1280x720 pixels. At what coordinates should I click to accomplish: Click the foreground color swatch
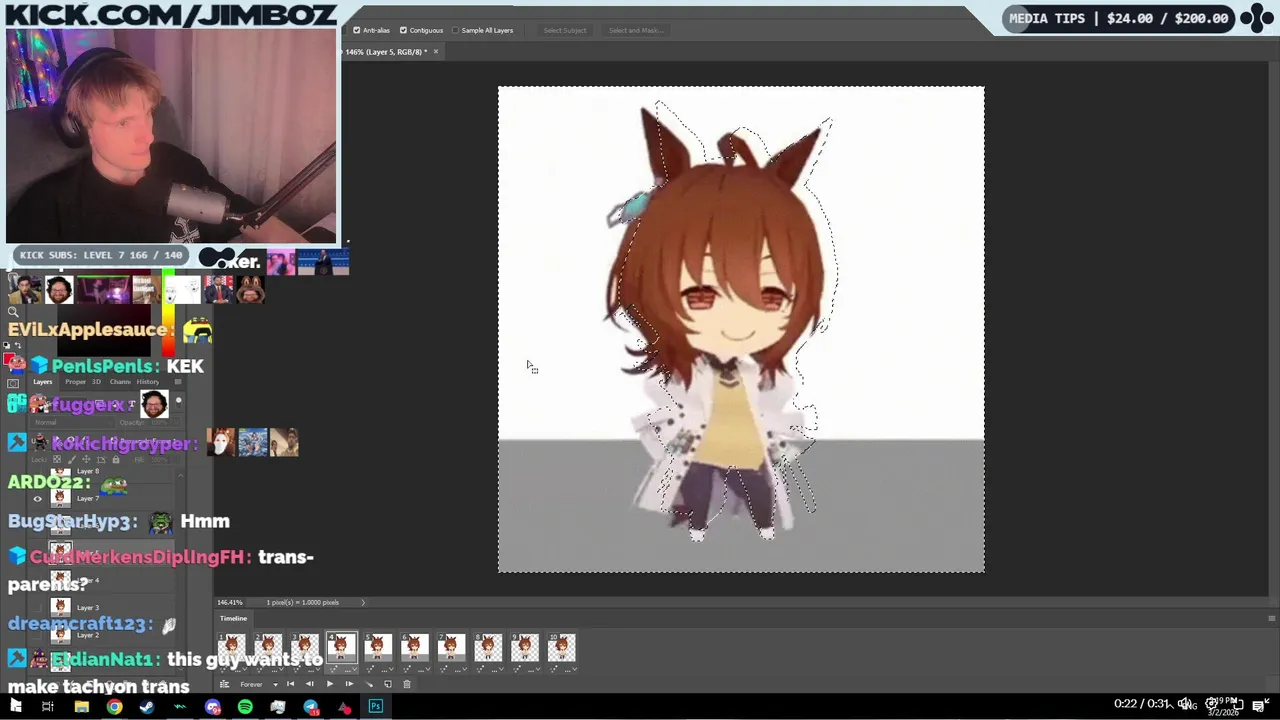8,357
